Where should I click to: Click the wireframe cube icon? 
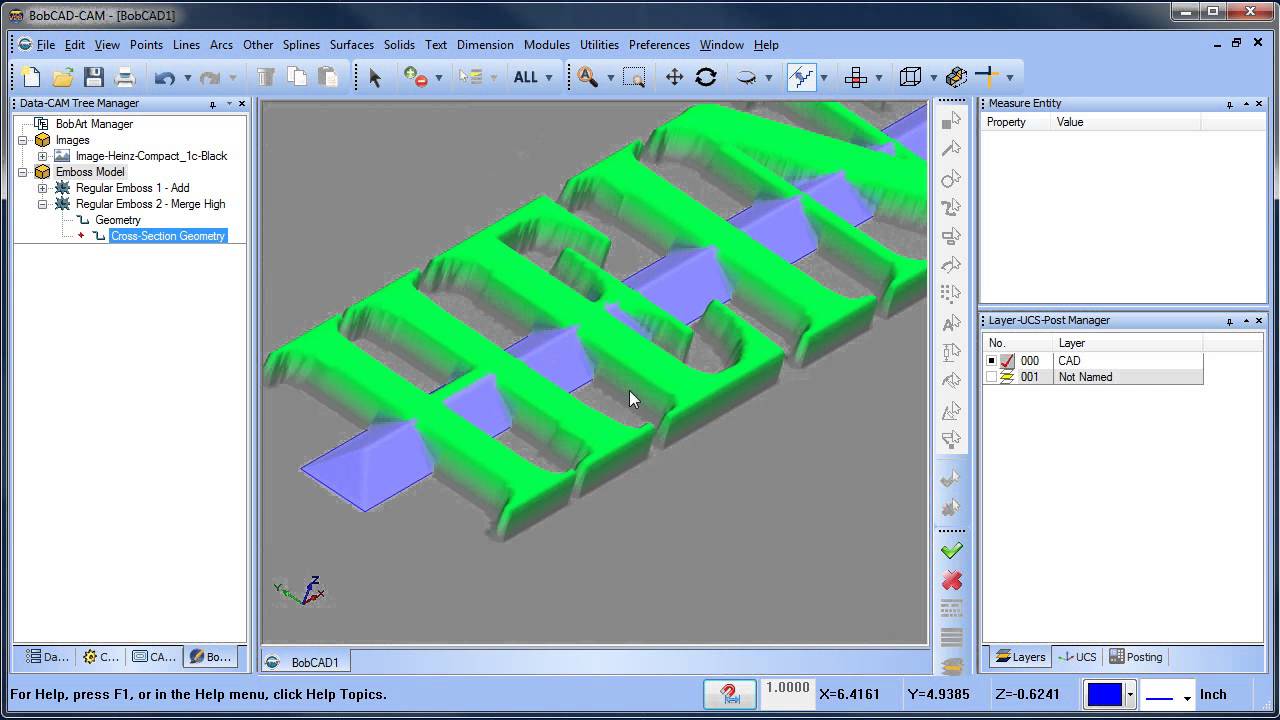pyautogui.click(x=910, y=77)
